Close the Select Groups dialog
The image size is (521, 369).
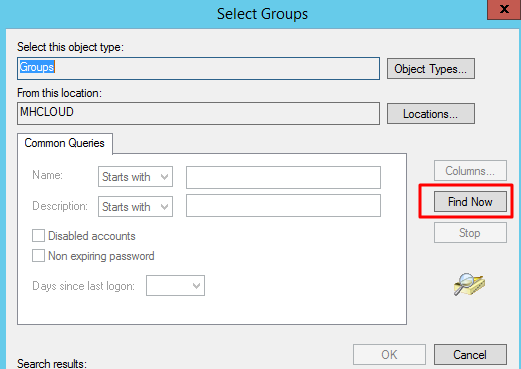coord(504,9)
